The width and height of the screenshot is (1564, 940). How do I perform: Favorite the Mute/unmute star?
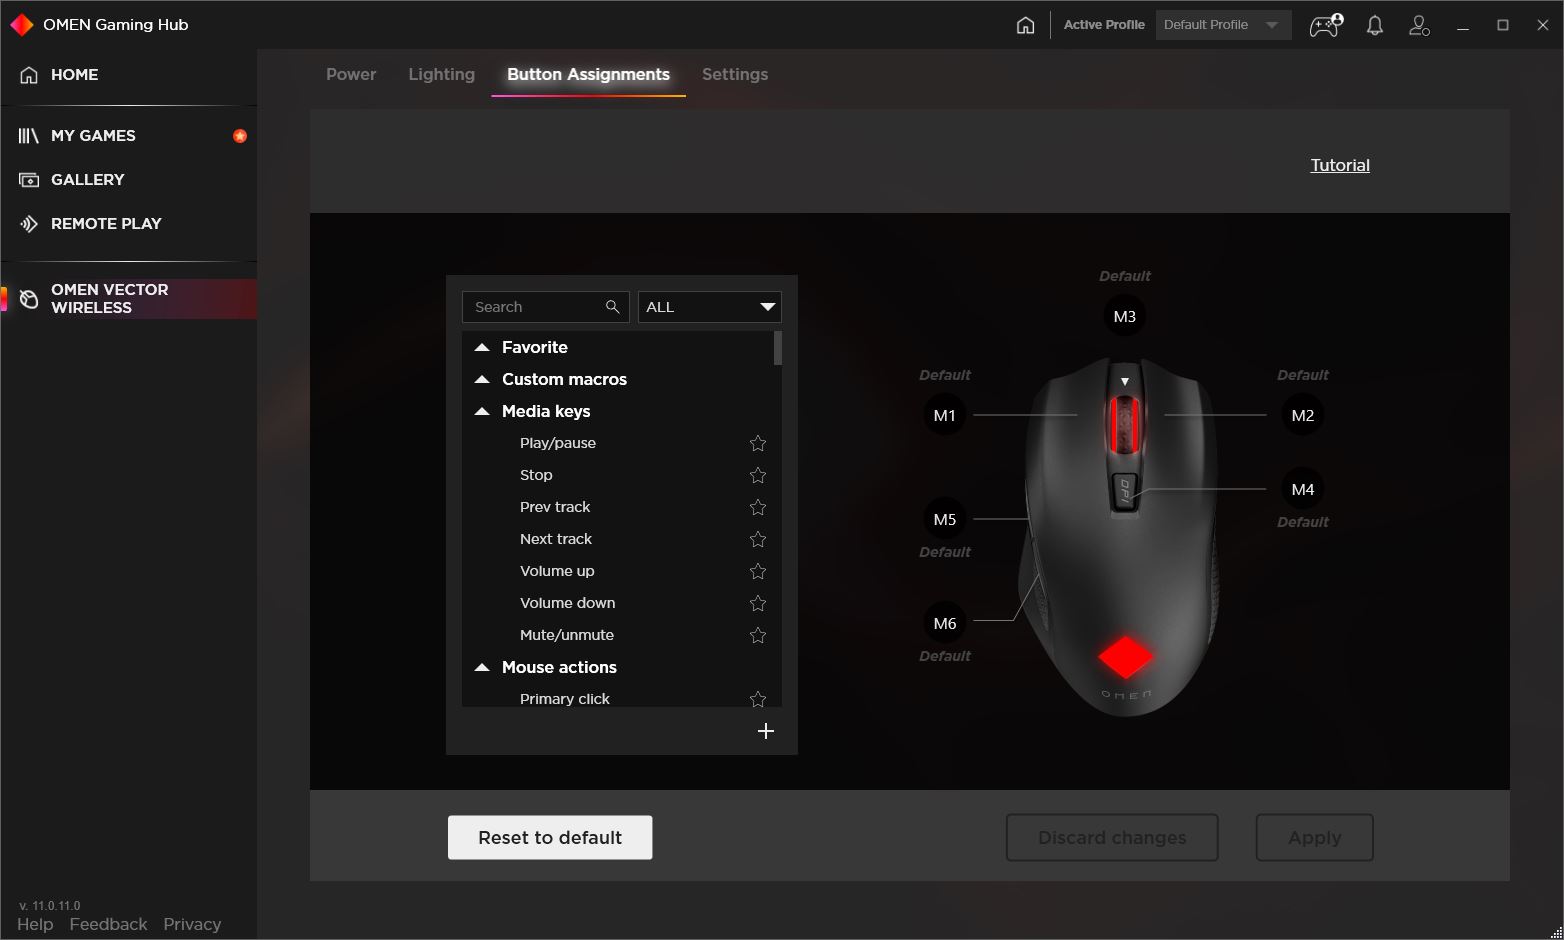[758, 635]
